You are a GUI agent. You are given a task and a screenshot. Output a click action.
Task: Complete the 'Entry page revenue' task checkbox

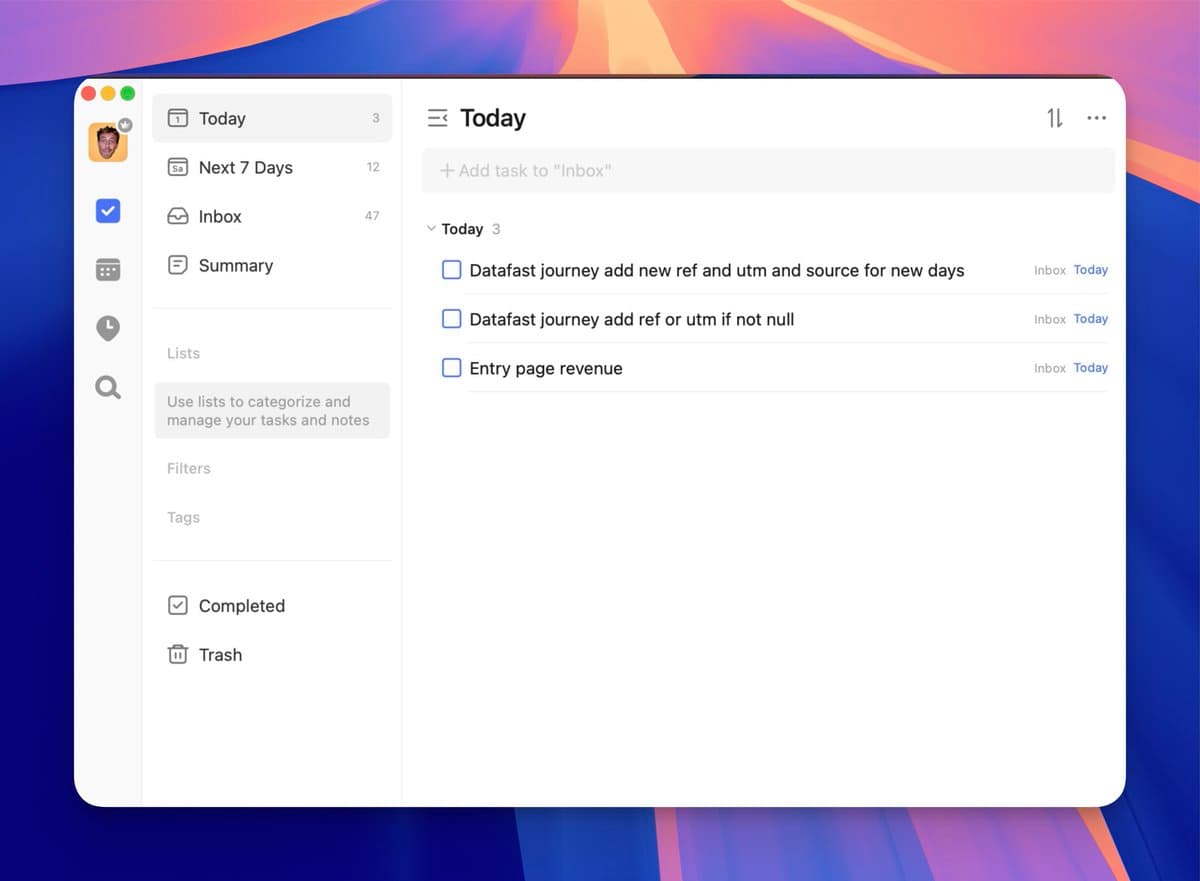[x=452, y=368]
